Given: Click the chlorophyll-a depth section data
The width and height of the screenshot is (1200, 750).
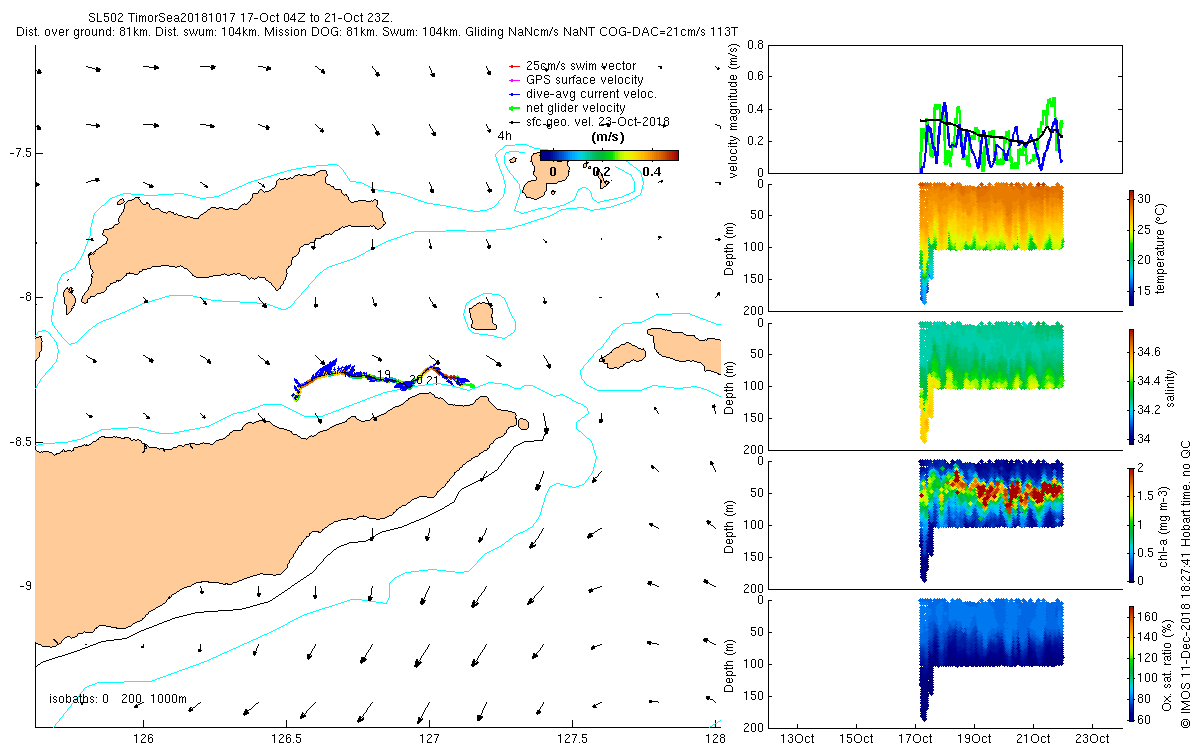Looking at the screenshot, I should 992,493.
